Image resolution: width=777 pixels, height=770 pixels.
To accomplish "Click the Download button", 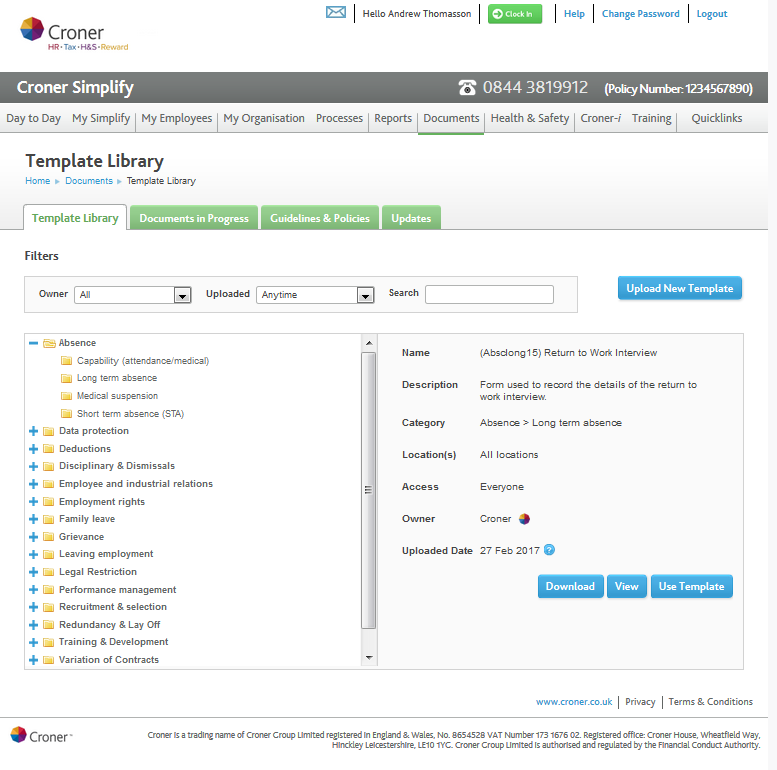I will tap(570, 586).
